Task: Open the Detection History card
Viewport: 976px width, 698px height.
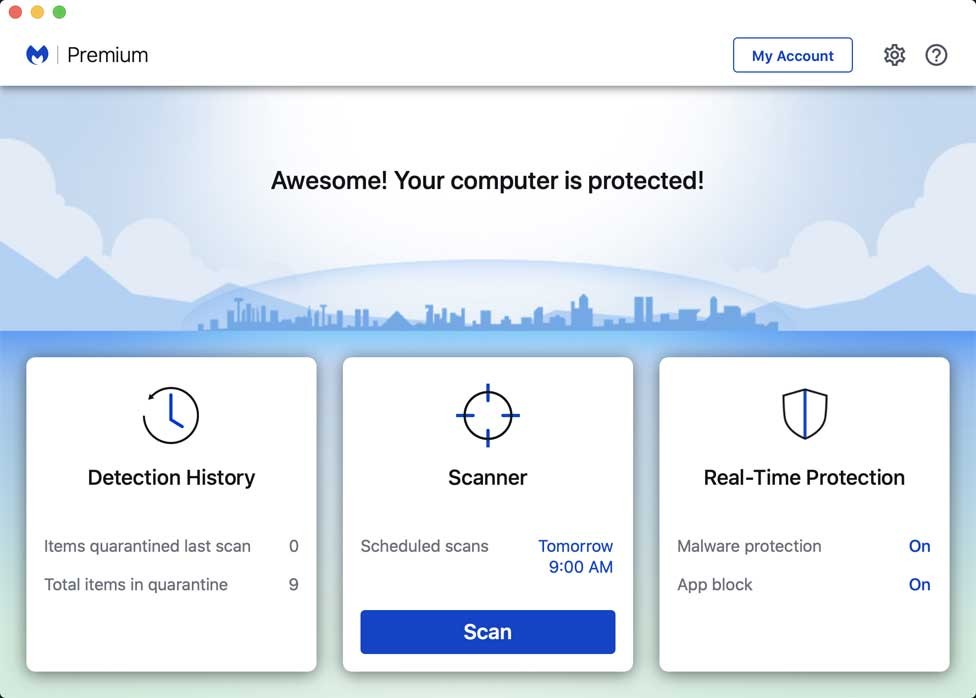Action: pyautogui.click(x=170, y=477)
